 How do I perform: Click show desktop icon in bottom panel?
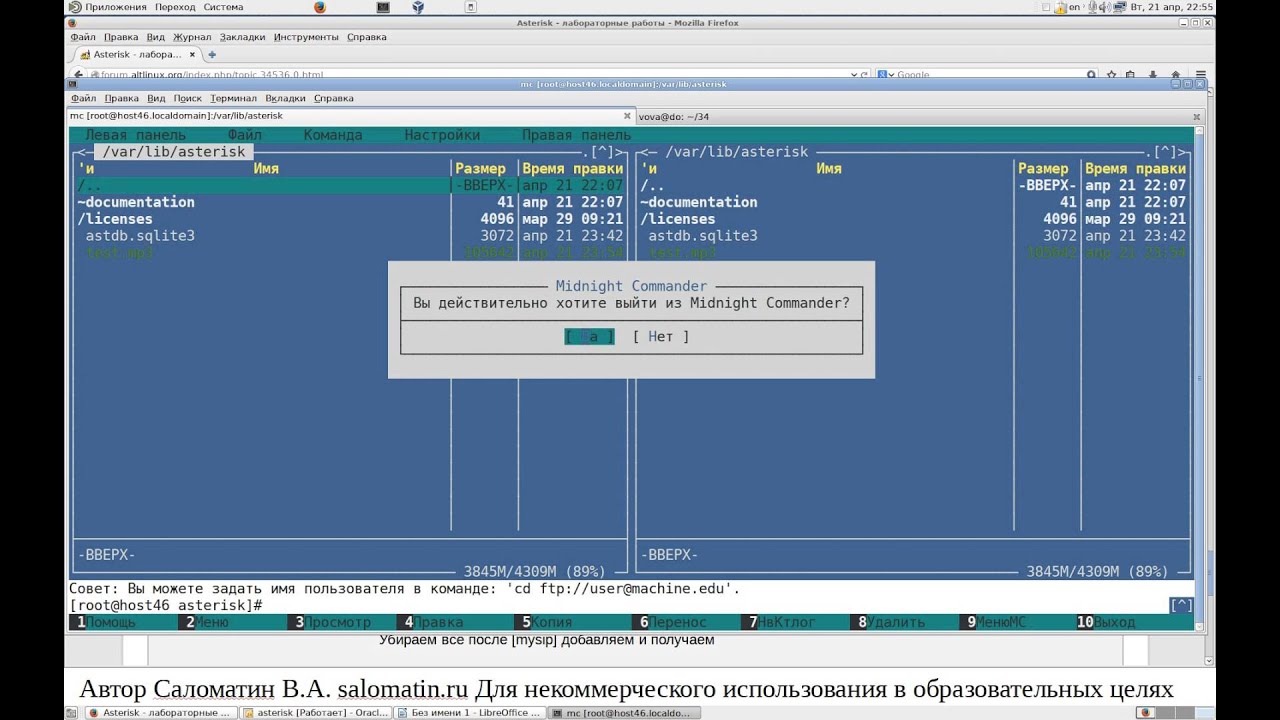(x=73, y=713)
